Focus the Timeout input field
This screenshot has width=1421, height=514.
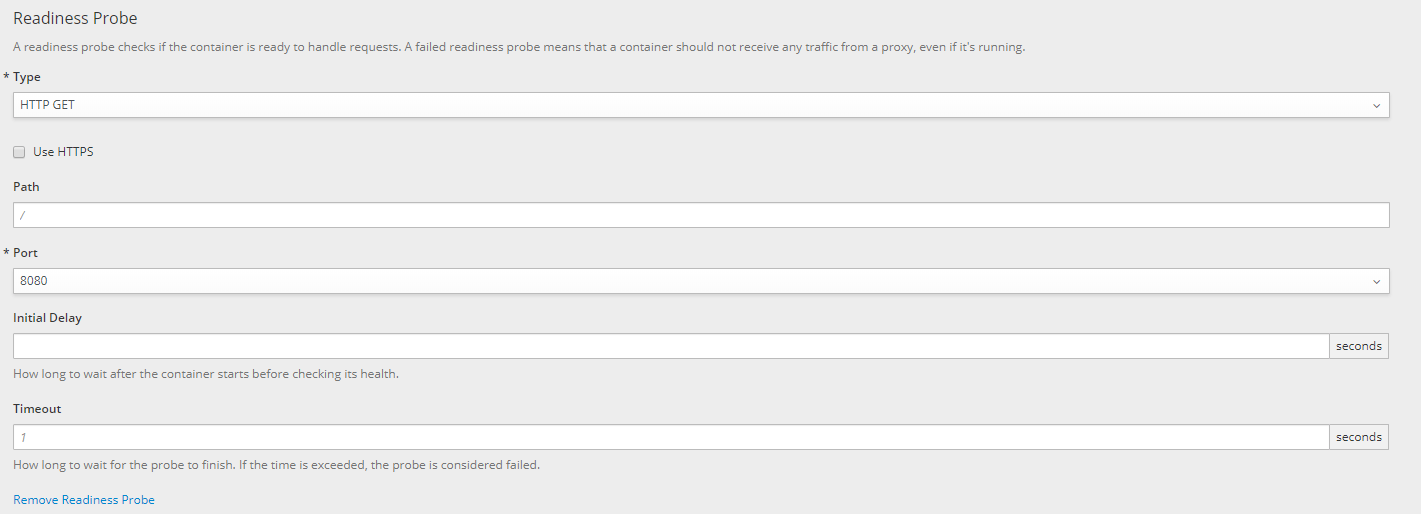pyautogui.click(x=670, y=437)
